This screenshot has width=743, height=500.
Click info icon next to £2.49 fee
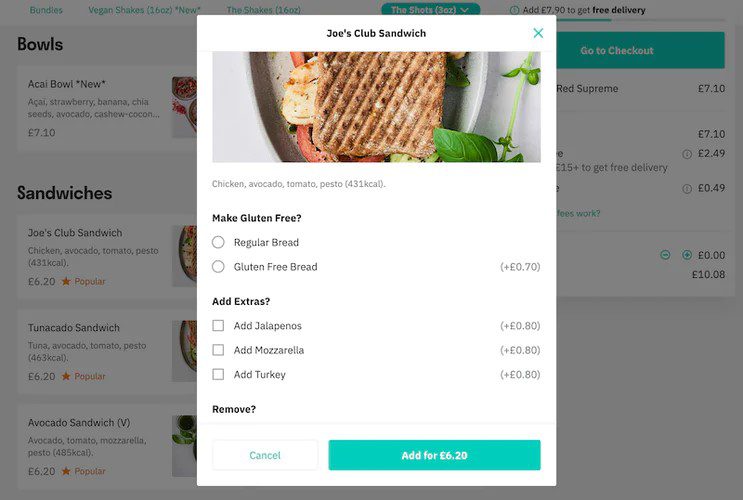click(x=687, y=154)
